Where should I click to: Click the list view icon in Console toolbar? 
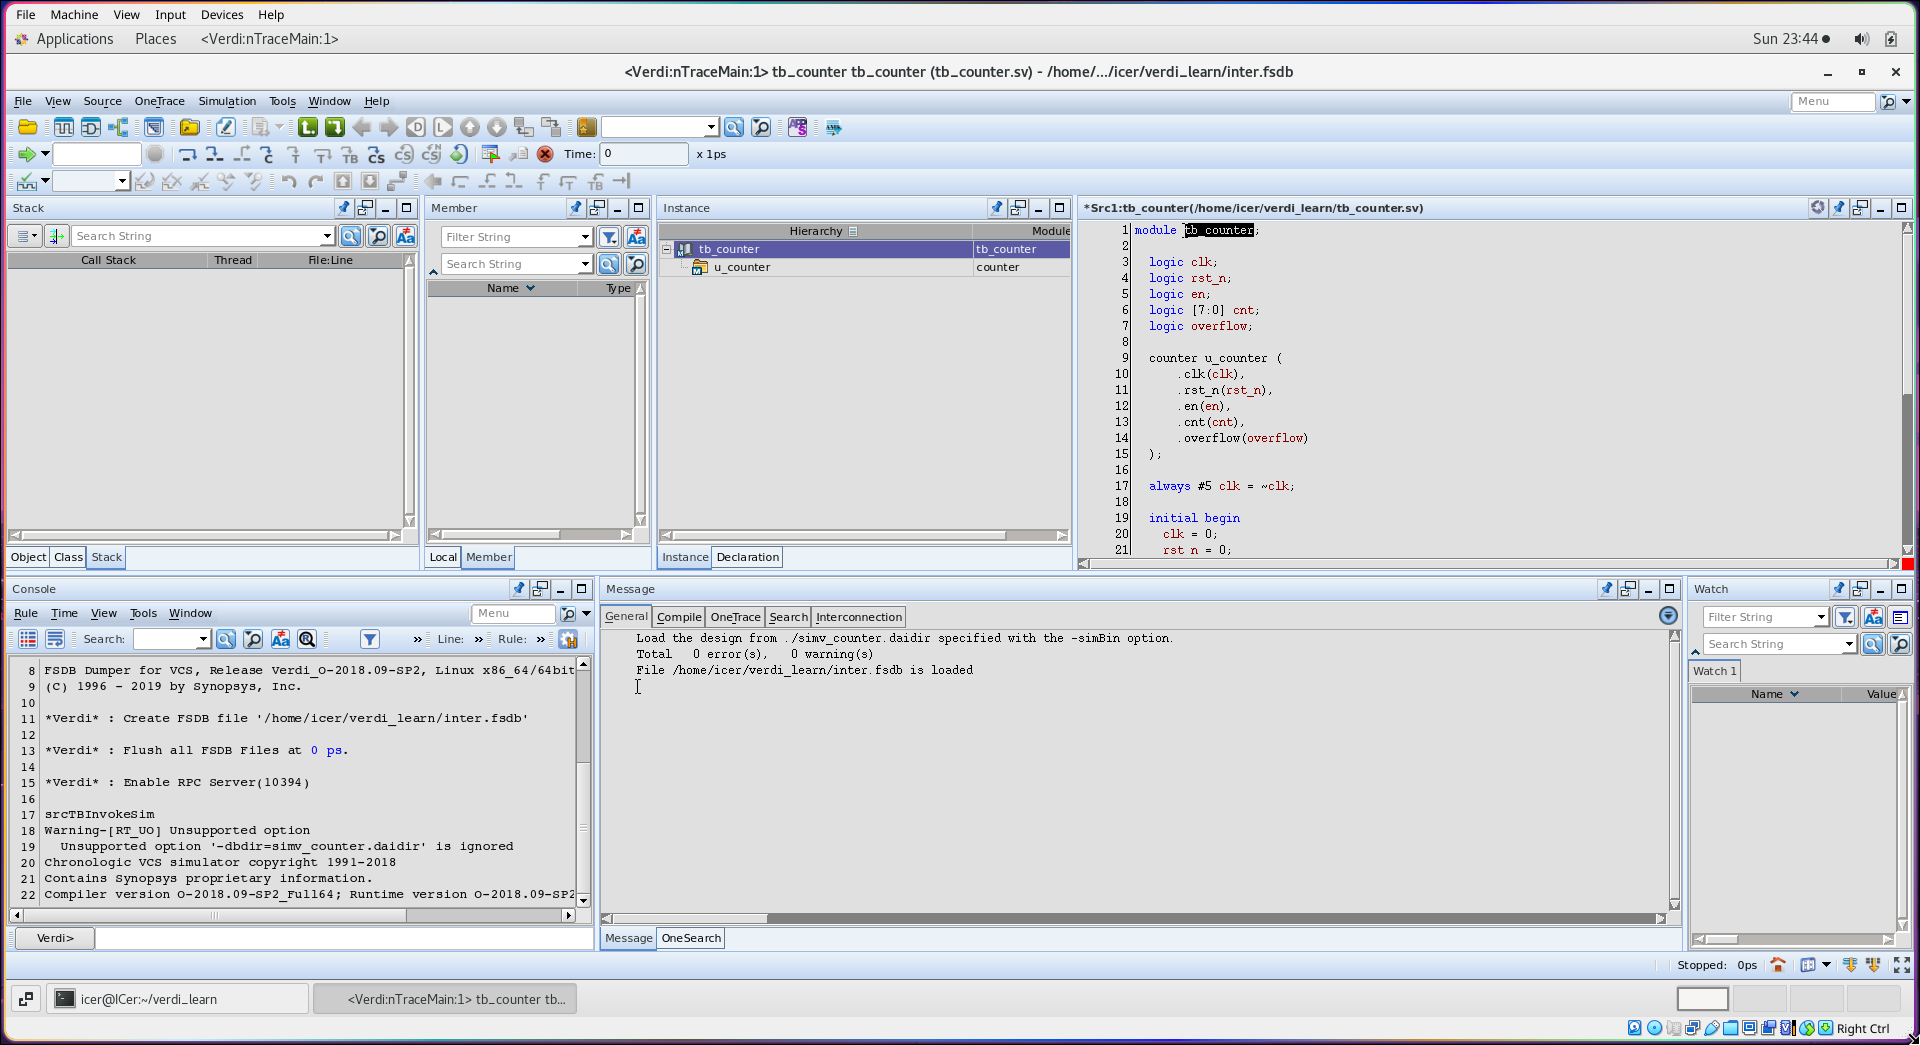coord(28,639)
